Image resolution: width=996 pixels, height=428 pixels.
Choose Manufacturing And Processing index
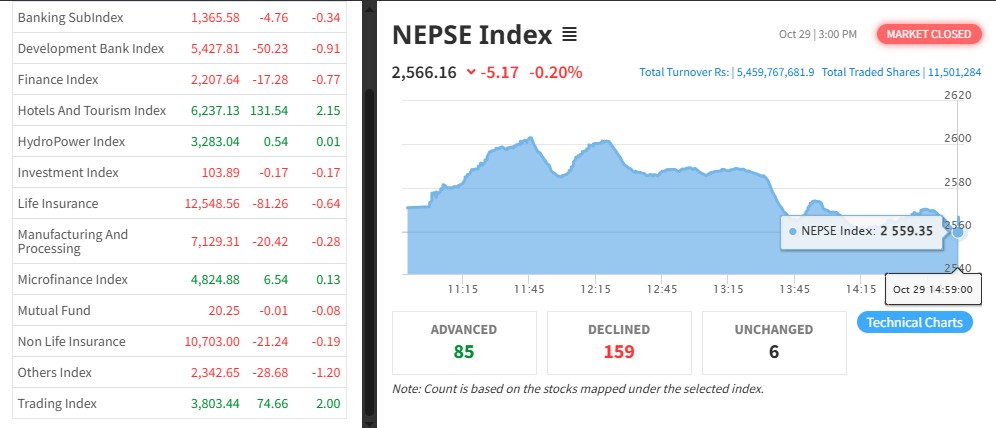73,241
